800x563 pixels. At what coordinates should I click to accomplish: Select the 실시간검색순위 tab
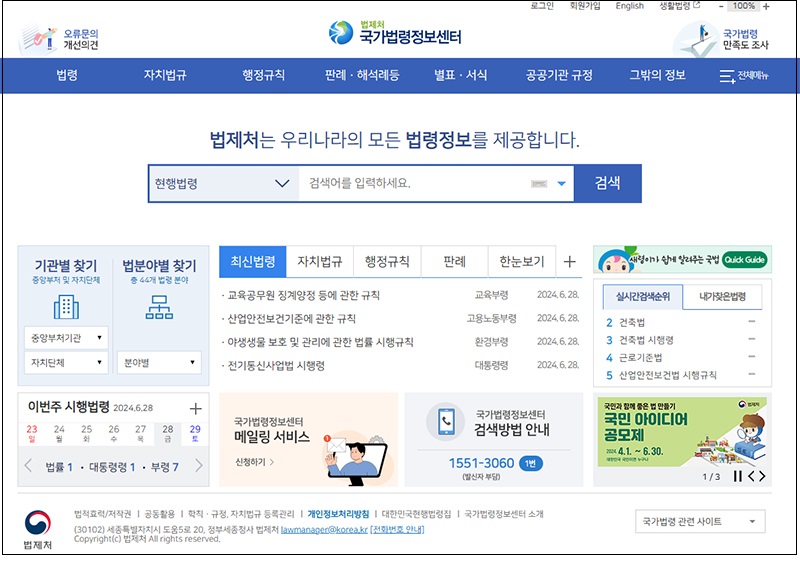coord(642,297)
